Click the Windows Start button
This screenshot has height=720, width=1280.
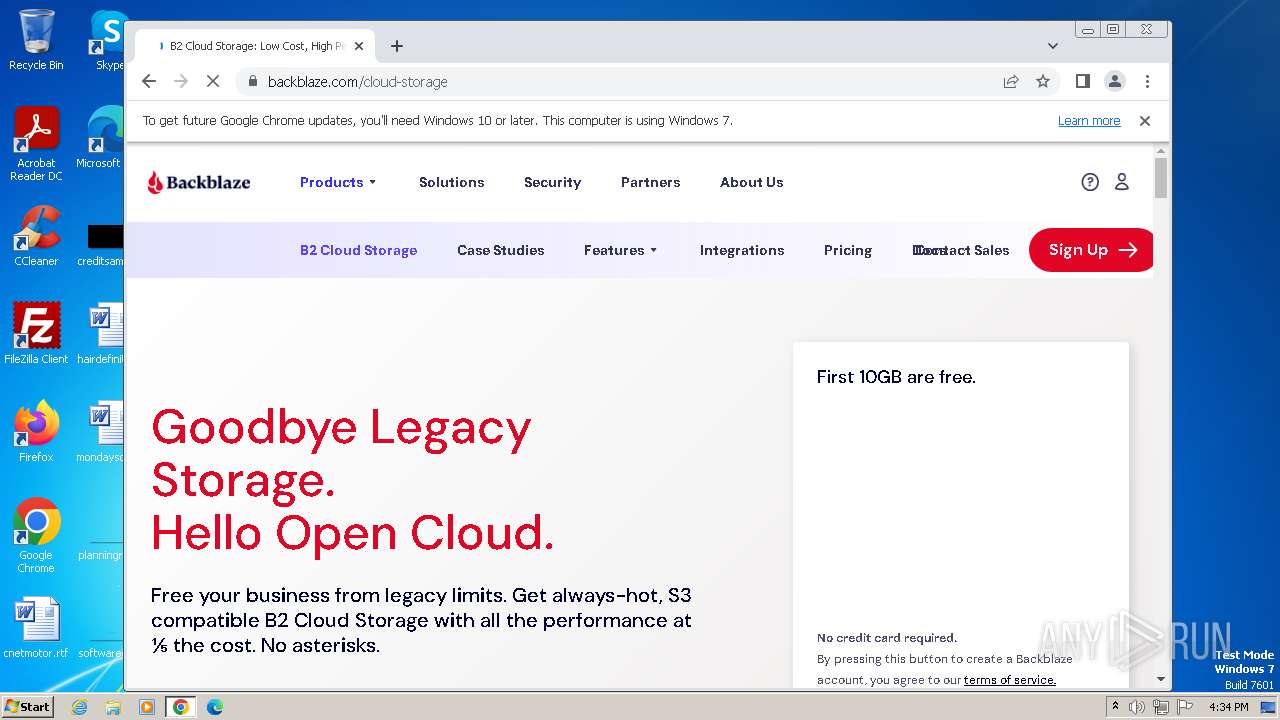[x=27, y=707]
